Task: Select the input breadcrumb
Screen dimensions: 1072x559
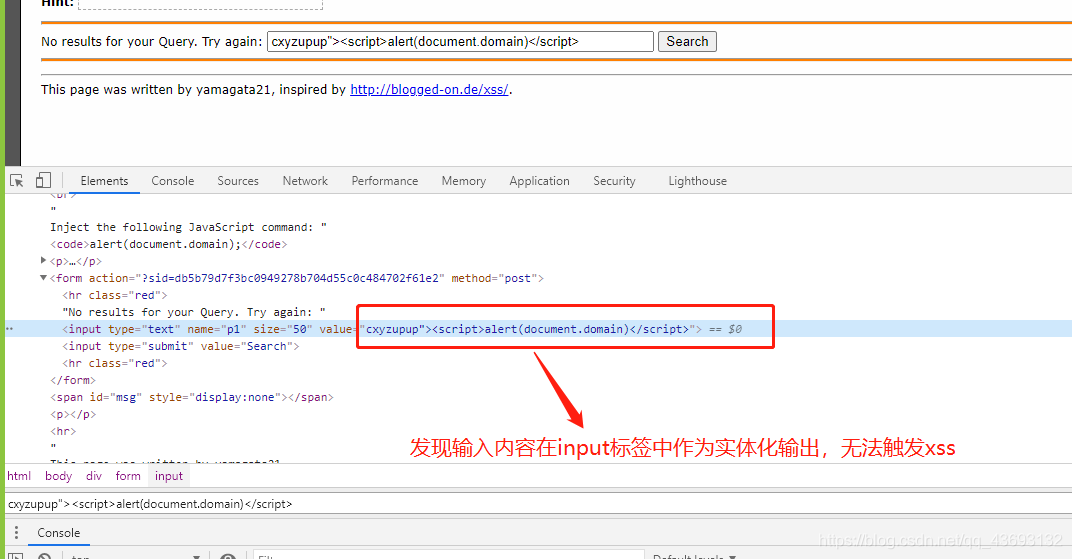Action: tap(169, 476)
